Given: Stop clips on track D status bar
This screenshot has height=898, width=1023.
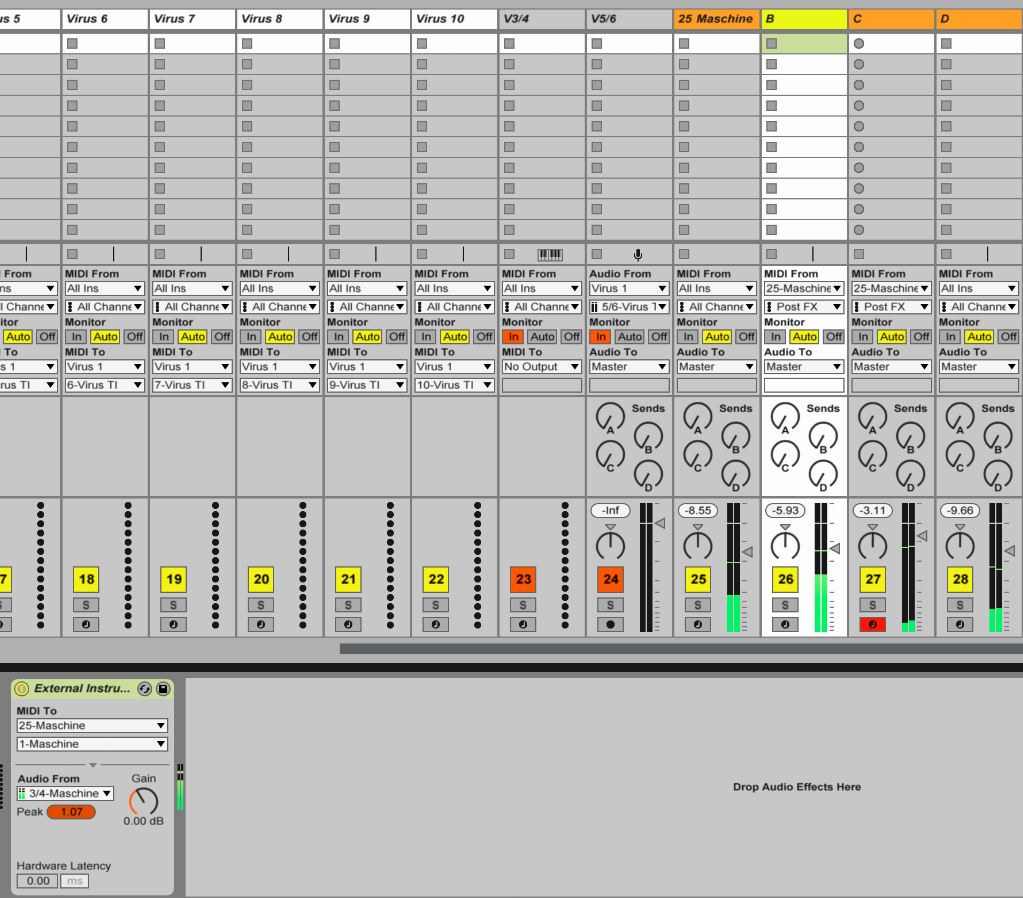Looking at the screenshot, I should [947, 255].
